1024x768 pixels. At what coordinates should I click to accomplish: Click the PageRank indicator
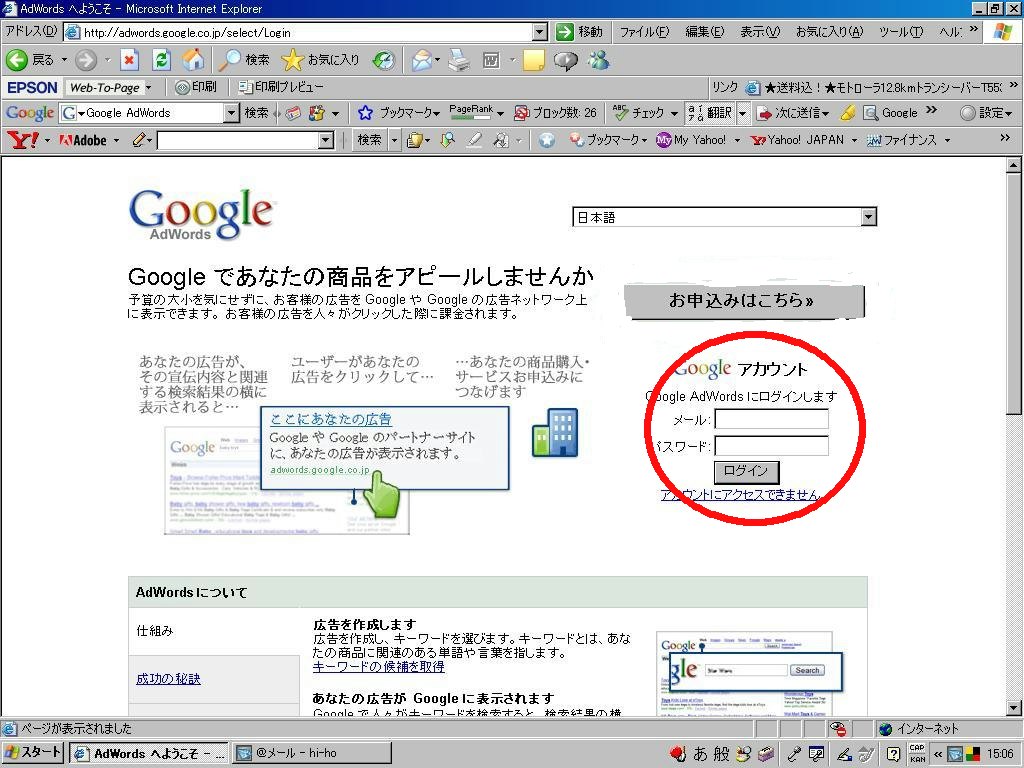[471, 112]
